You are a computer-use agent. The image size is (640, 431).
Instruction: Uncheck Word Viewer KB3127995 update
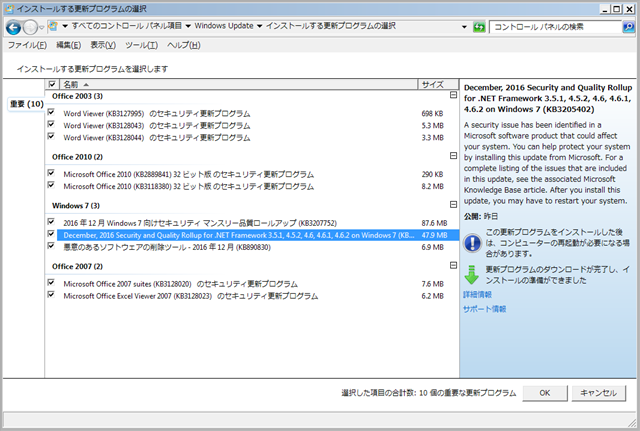(x=51, y=112)
